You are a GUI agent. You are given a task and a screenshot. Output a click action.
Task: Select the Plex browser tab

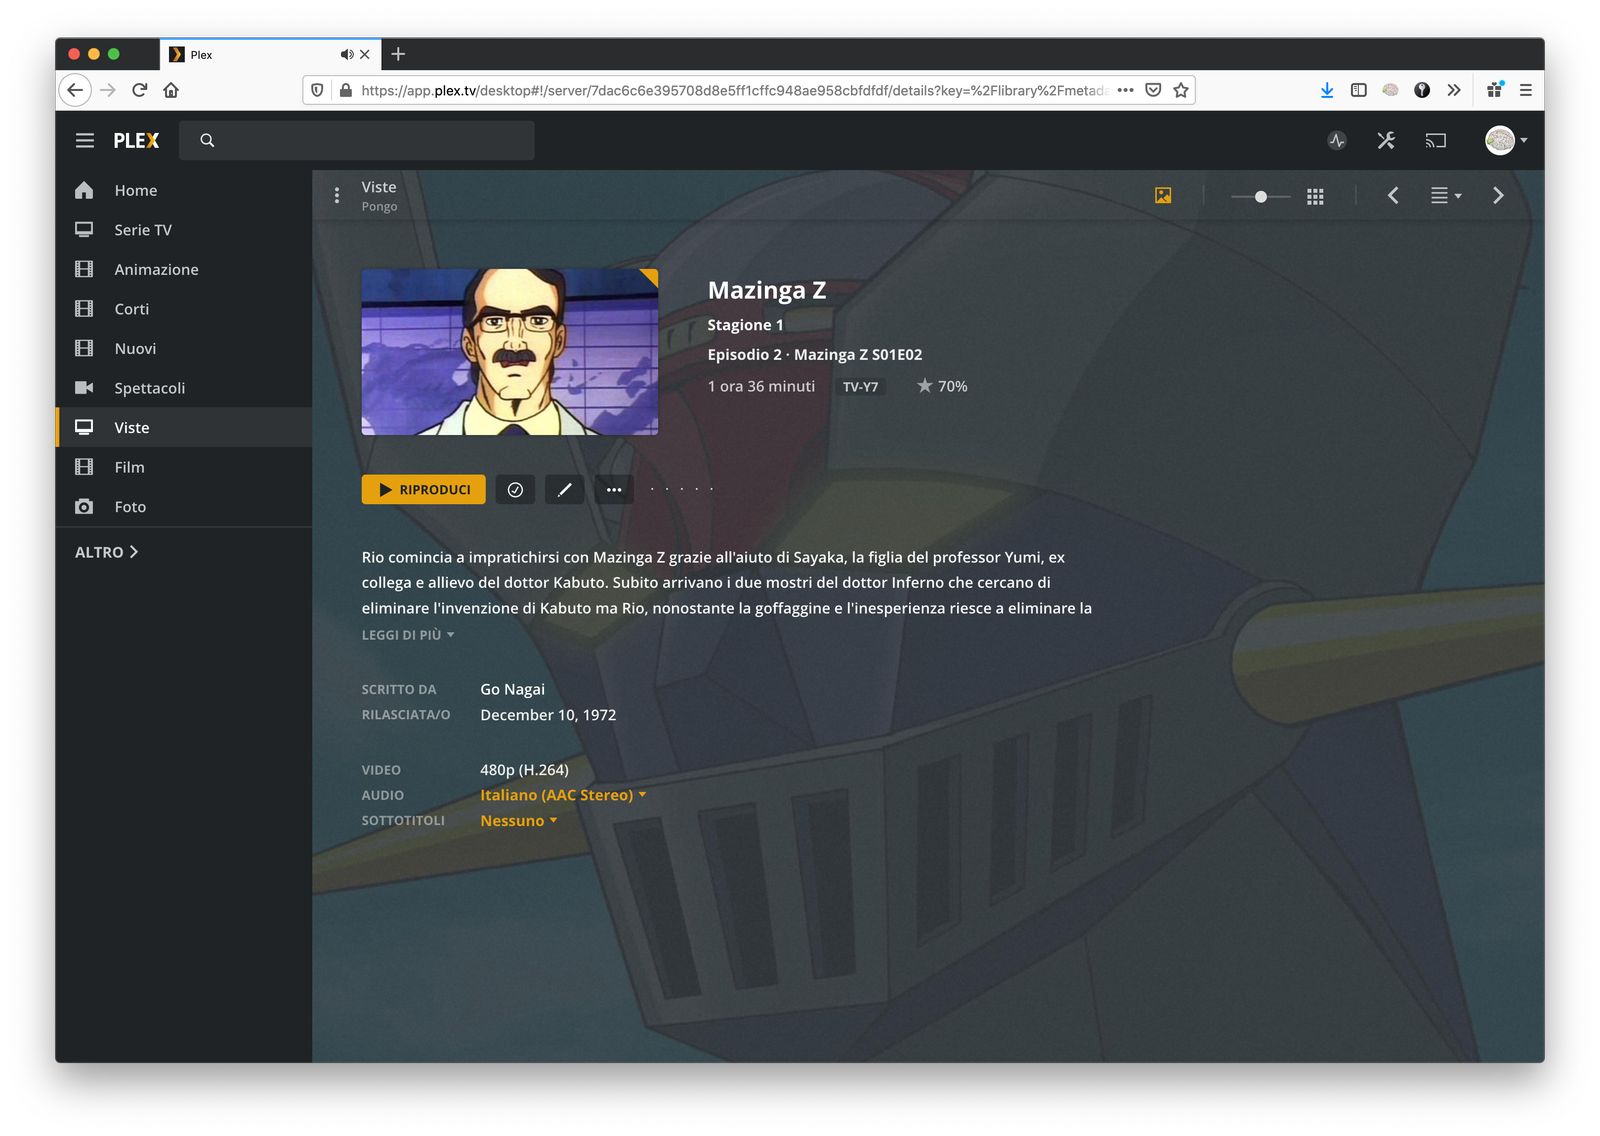click(270, 55)
